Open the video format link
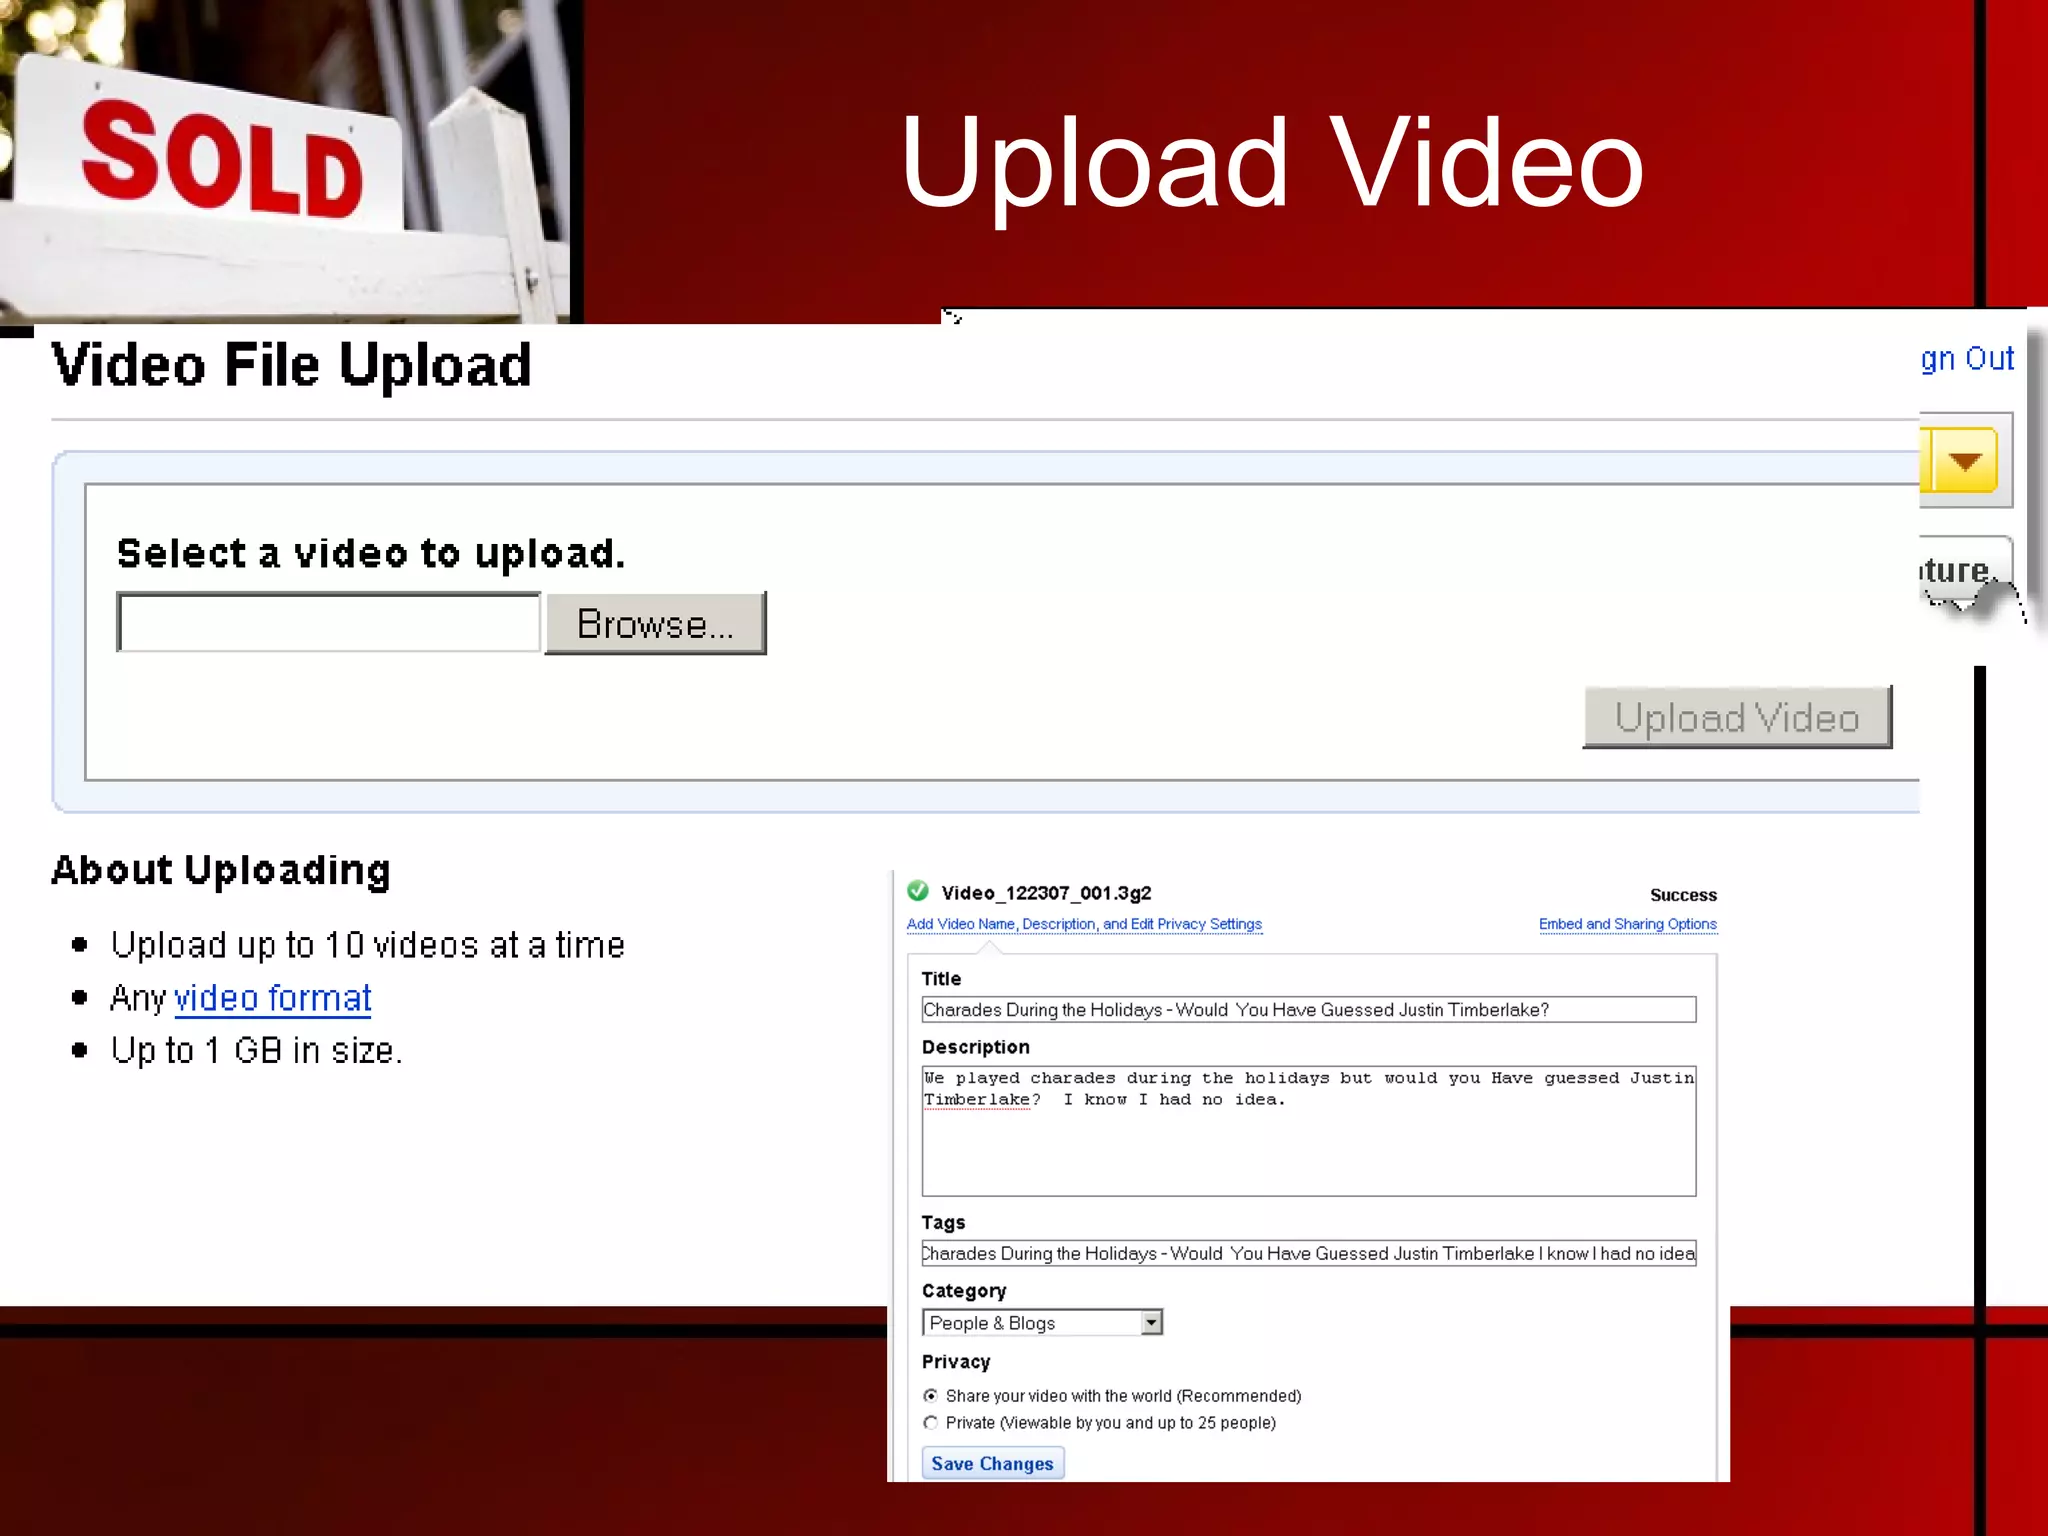The width and height of the screenshot is (2048, 1536). point(273,998)
